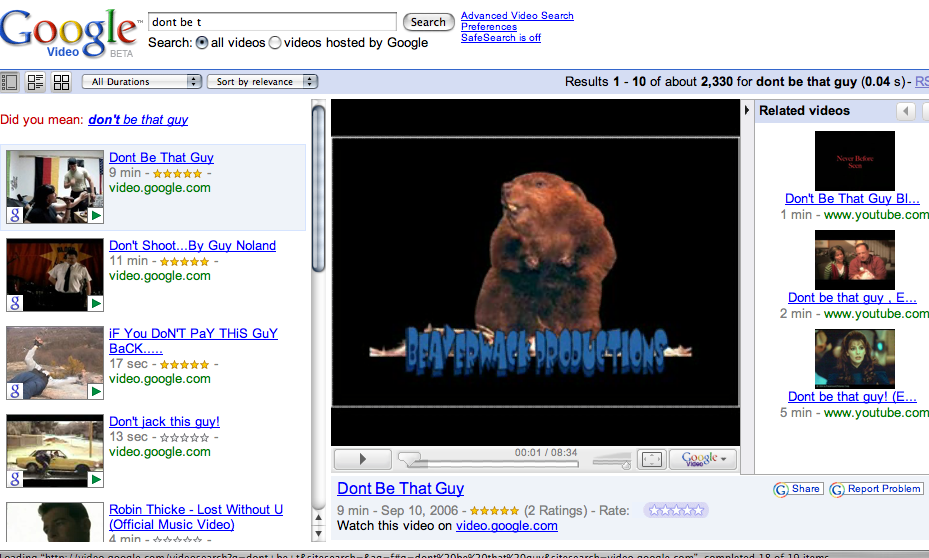Image resolution: width=929 pixels, height=558 pixels.
Task: Open Dont Be That Guy result title
Action: (x=161, y=158)
